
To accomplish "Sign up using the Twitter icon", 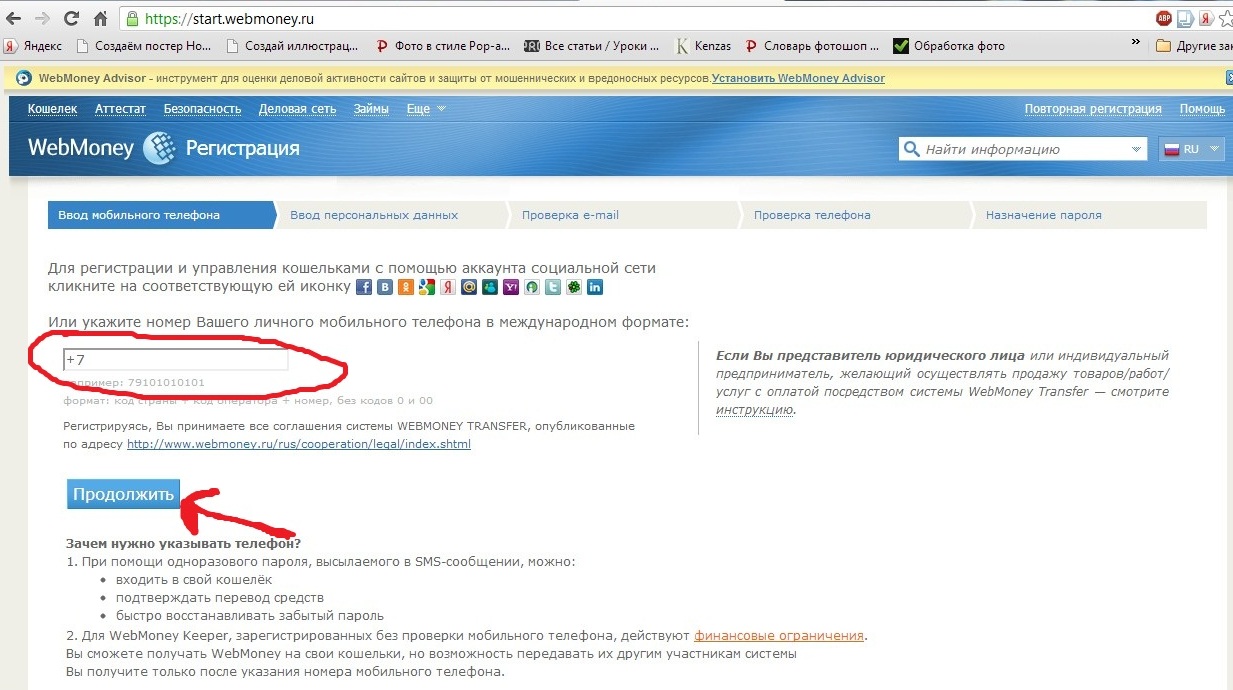I will [x=553, y=287].
